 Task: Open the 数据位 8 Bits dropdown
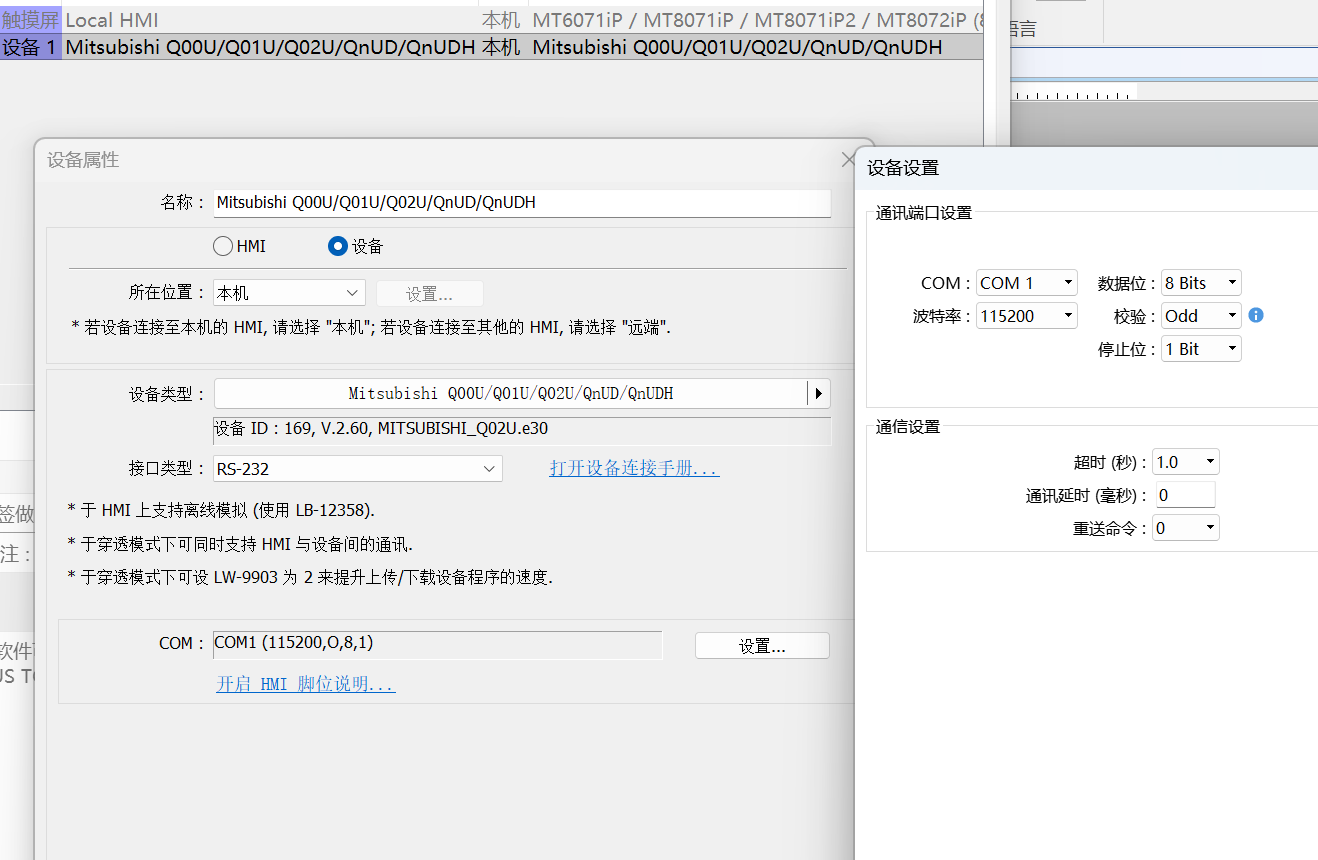click(1201, 283)
